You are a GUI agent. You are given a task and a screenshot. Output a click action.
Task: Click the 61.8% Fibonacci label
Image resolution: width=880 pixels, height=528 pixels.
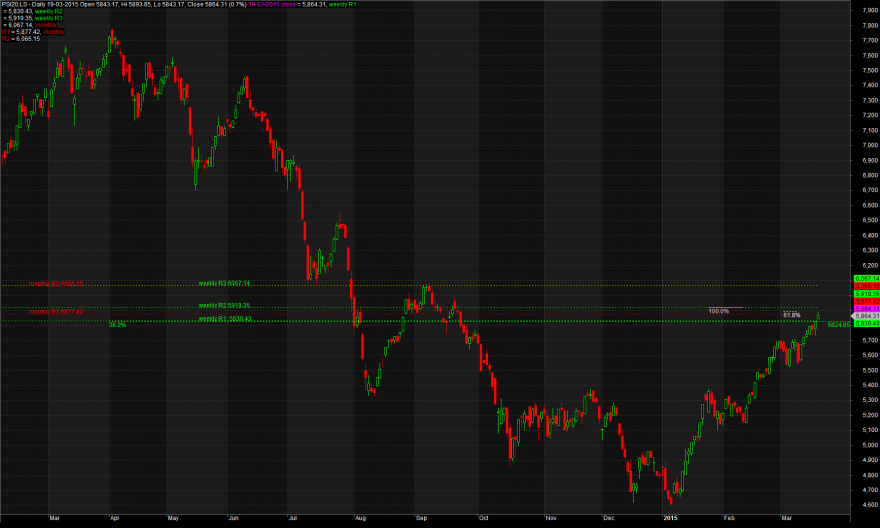(792, 315)
